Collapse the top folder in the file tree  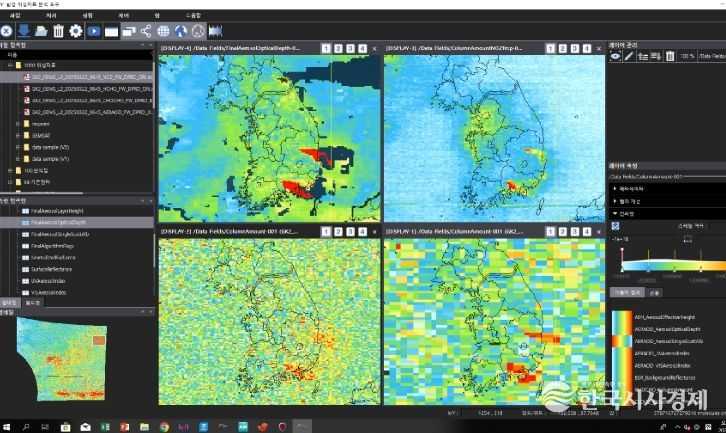coord(7,65)
